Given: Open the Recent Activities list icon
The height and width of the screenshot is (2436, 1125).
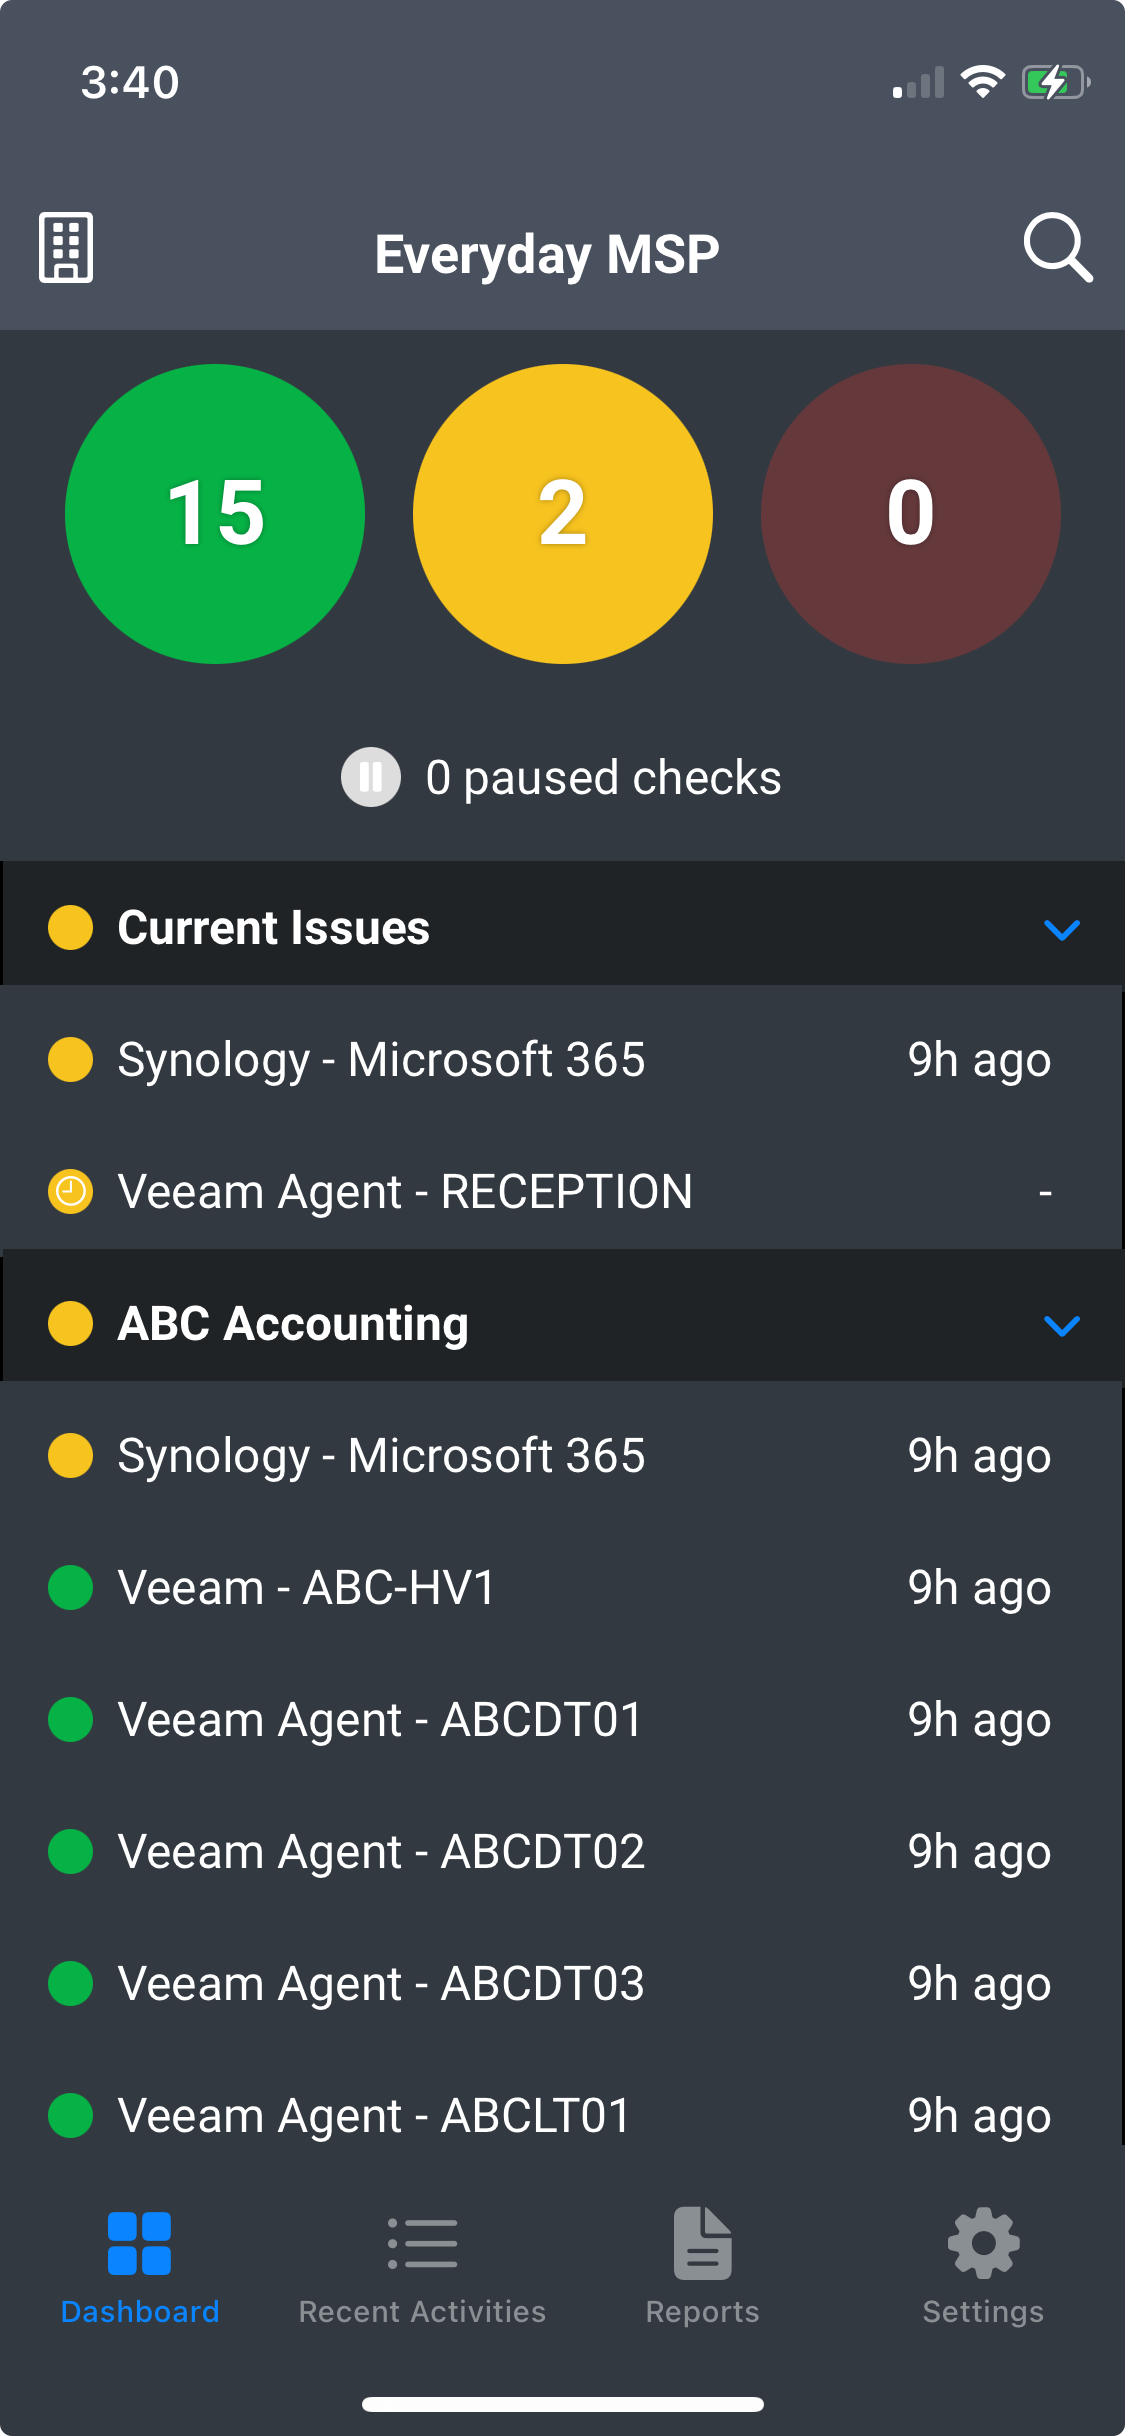Looking at the screenshot, I should click(422, 2243).
